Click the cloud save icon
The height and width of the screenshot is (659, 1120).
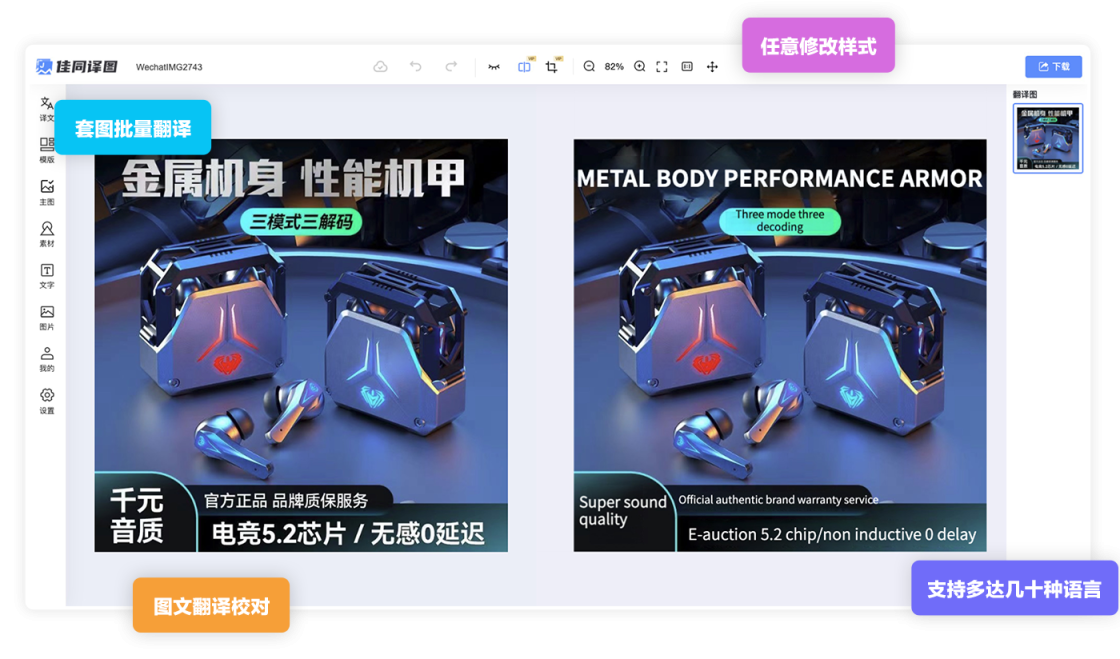[x=380, y=67]
